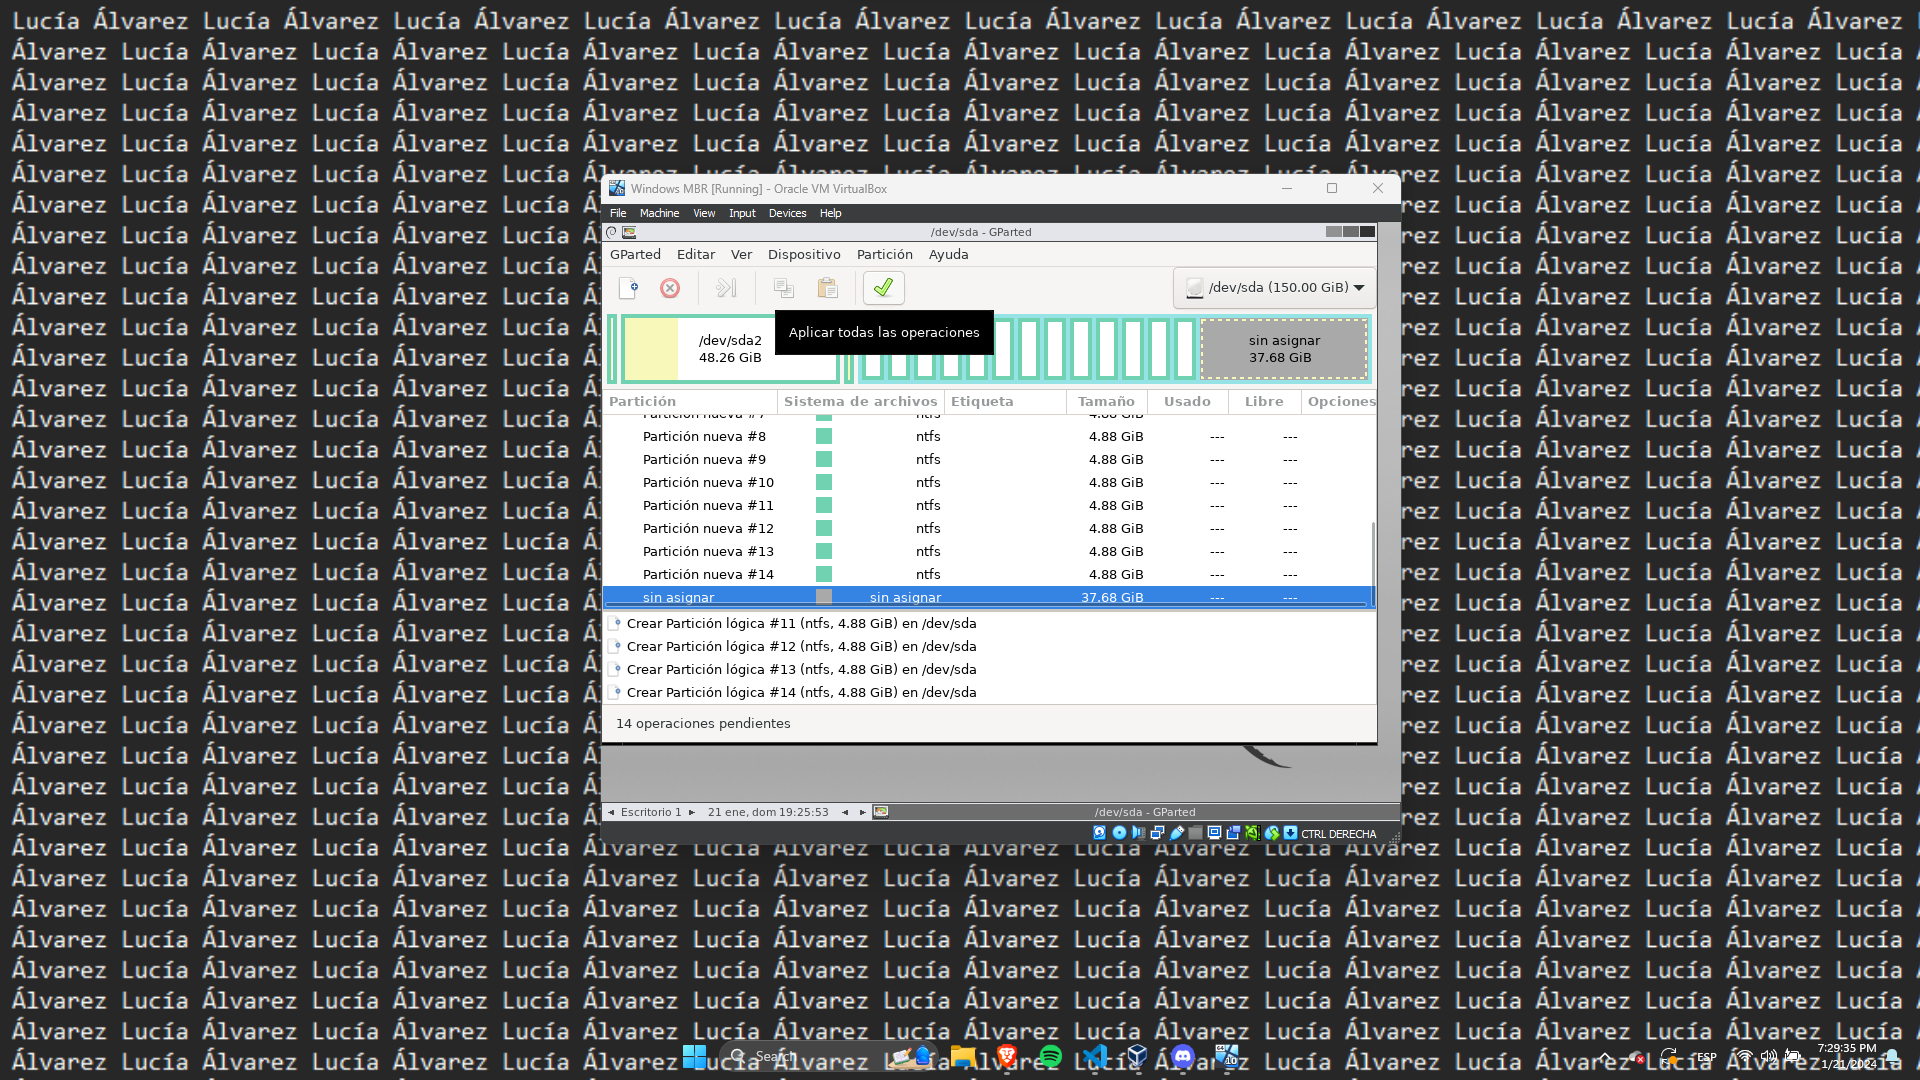Click the copy partition toolbar icon

pyautogui.click(x=784, y=289)
